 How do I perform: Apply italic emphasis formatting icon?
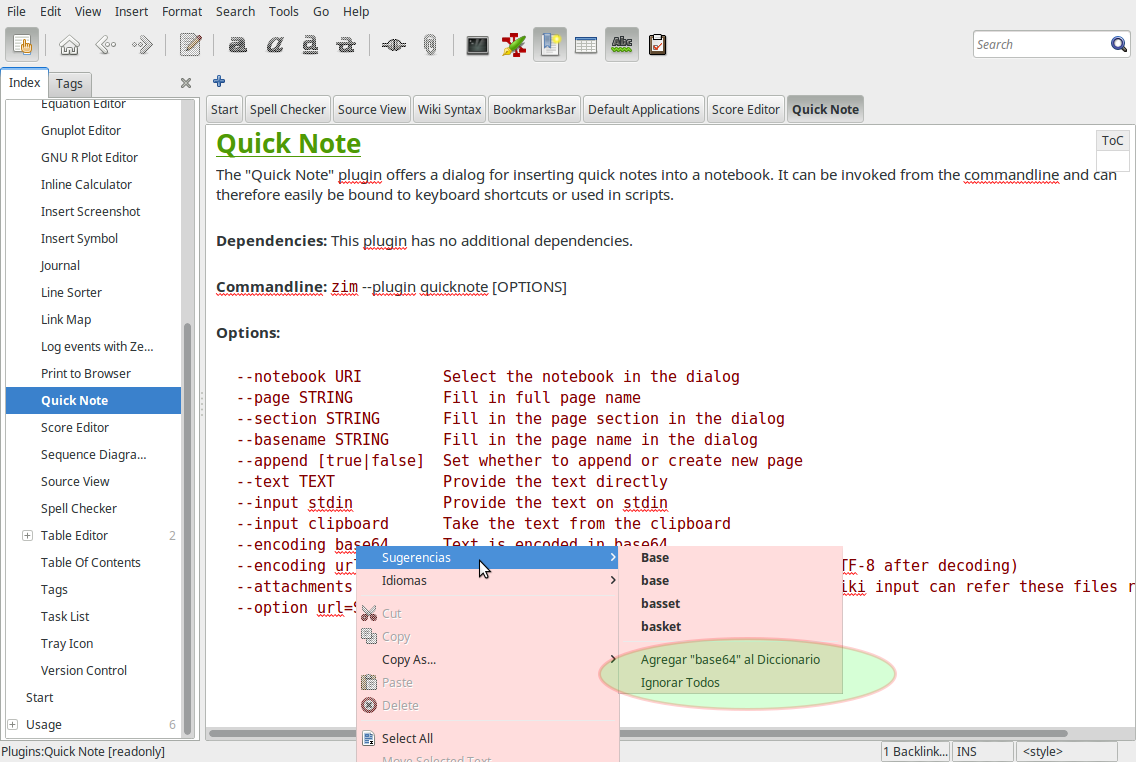pyautogui.click(x=274, y=45)
